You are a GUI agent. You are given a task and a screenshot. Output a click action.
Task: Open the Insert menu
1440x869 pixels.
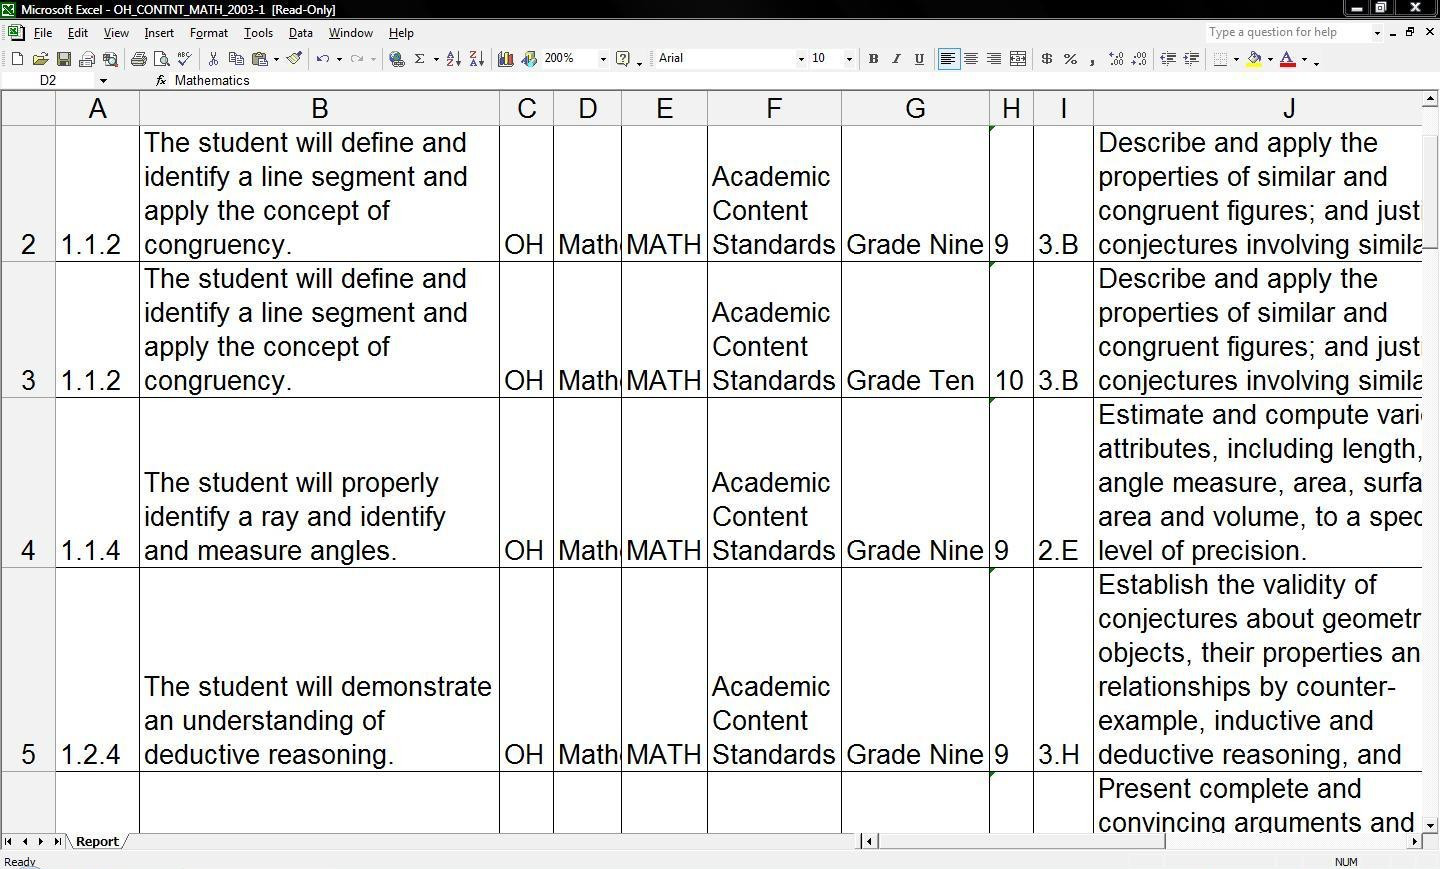click(x=159, y=33)
